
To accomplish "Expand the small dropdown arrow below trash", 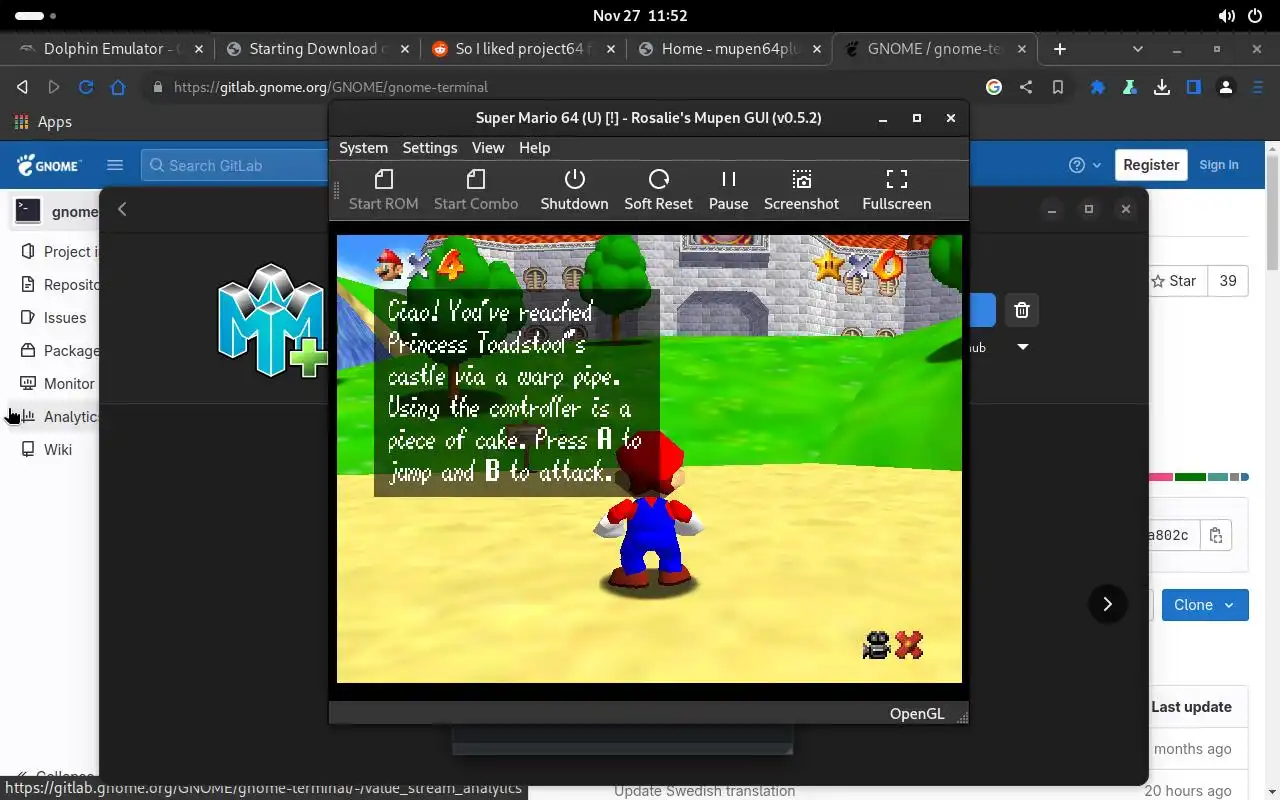I will pos(1023,347).
